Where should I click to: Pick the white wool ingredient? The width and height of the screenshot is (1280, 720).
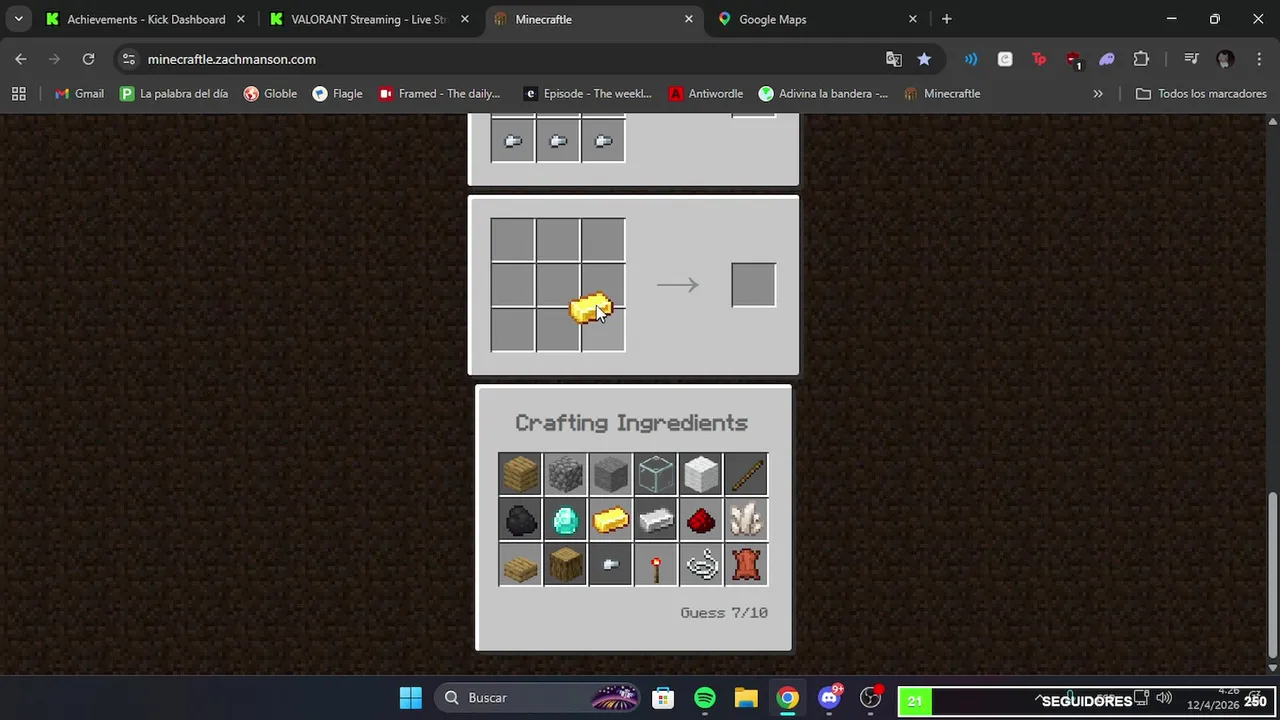point(701,474)
